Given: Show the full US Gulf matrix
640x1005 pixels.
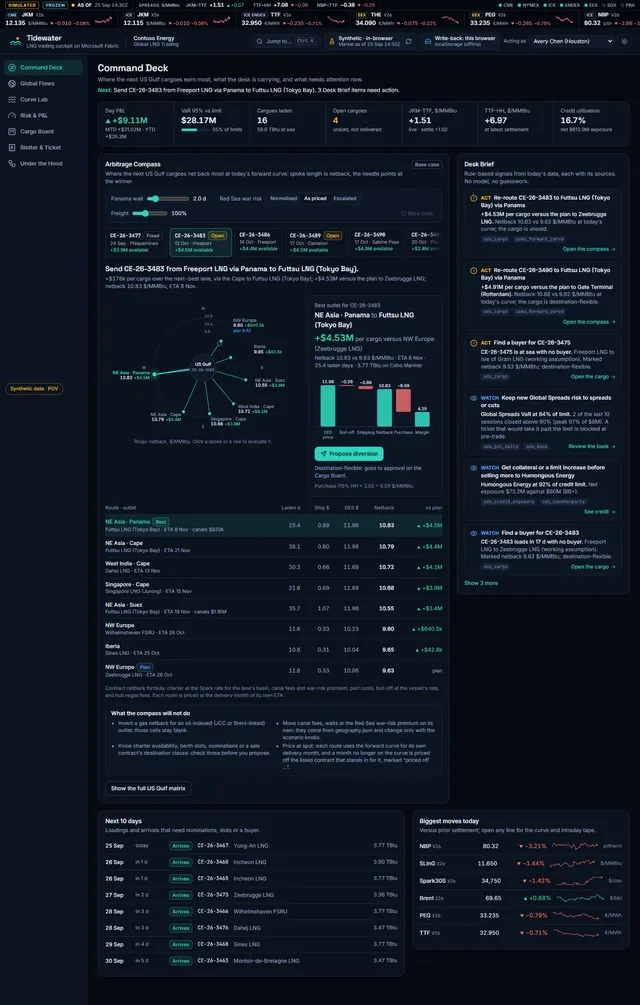Looking at the screenshot, I should [x=148, y=788].
